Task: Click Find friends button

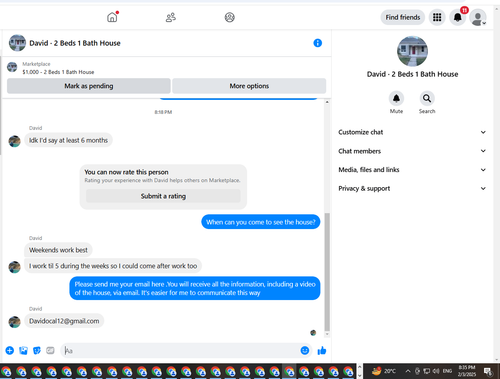Action: pos(403,17)
